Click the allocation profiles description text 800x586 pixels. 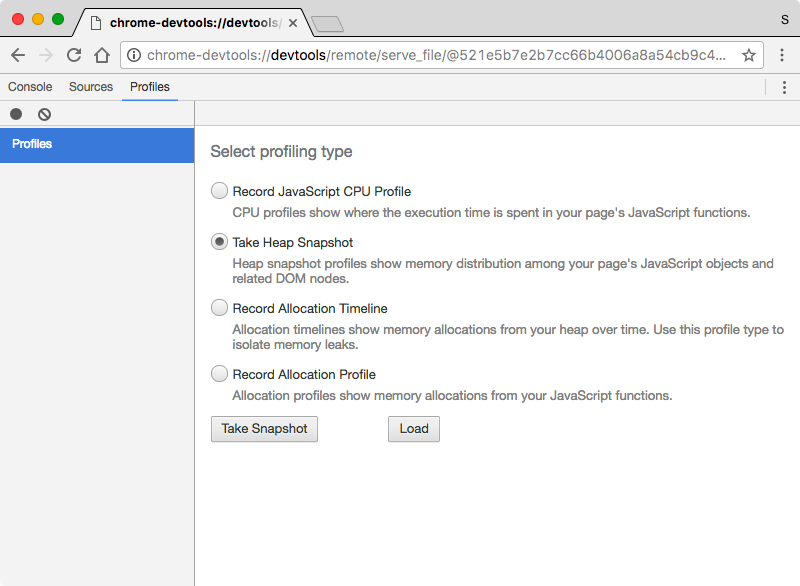(452, 396)
